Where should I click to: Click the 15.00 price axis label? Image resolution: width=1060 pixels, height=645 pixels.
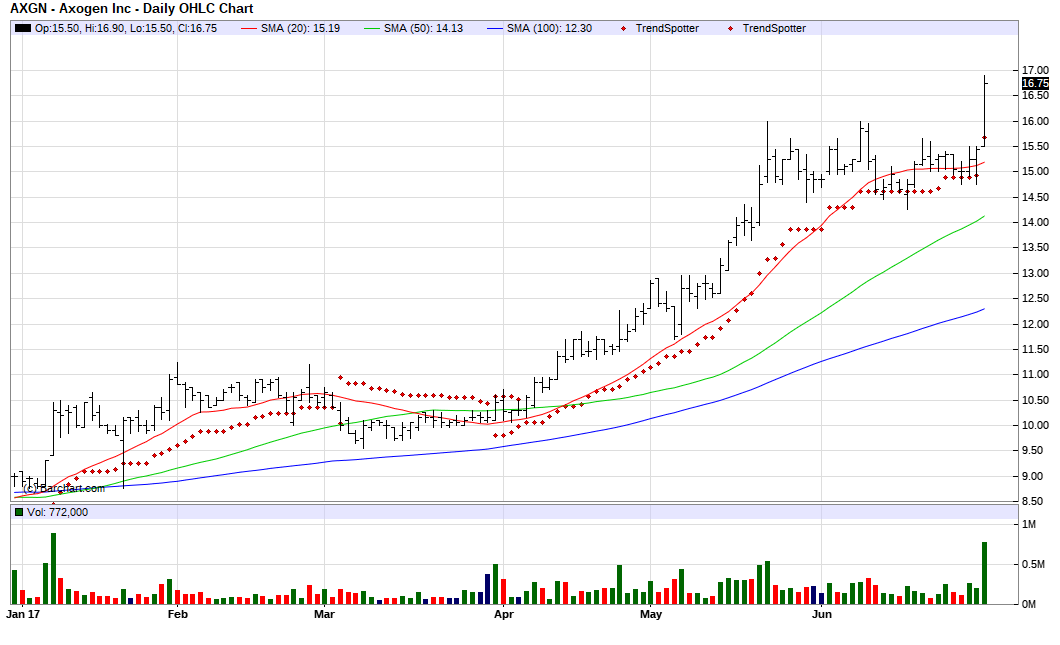point(1035,172)
